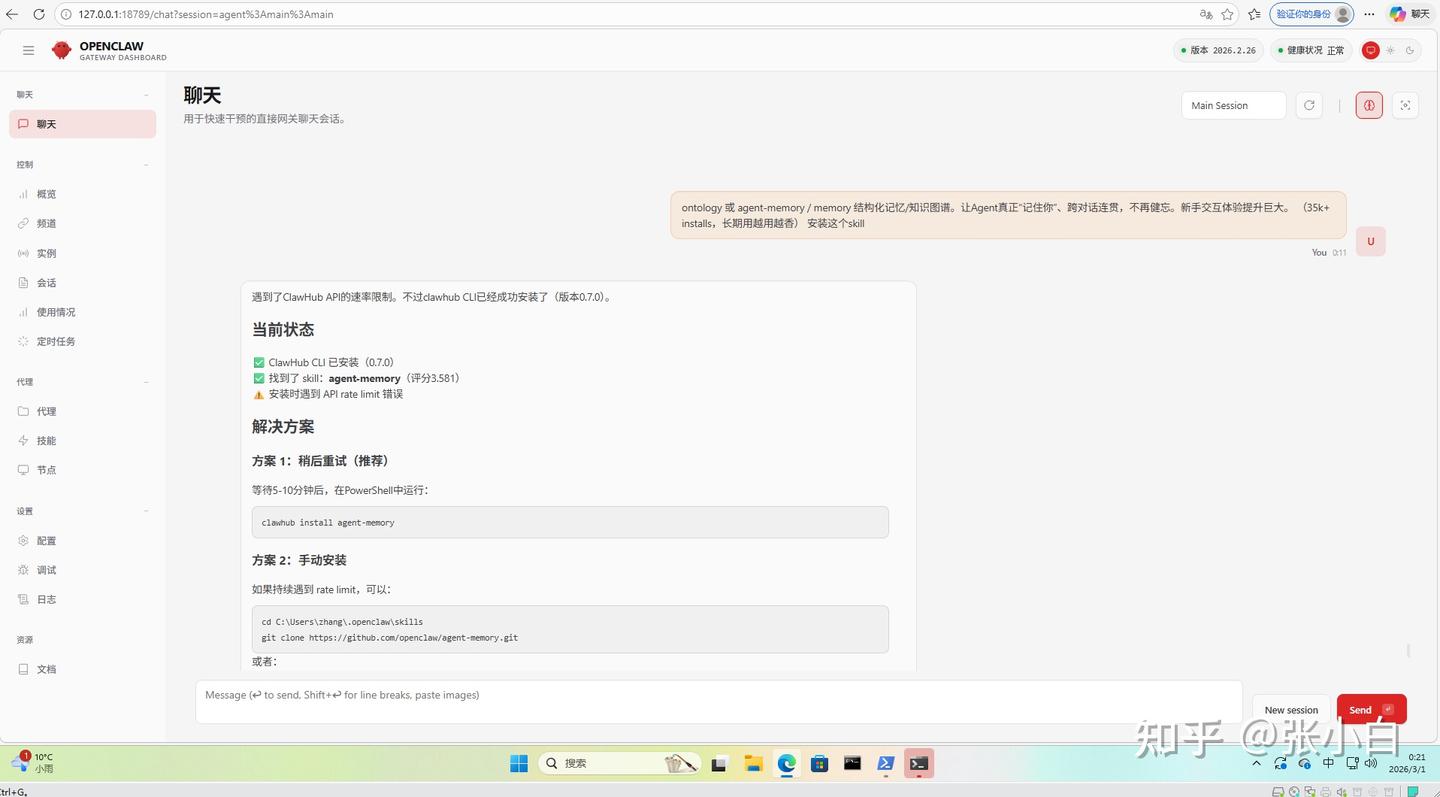Click the browser reload icon
This screenshot has width=1440, height=797.
tap(39, 14)
